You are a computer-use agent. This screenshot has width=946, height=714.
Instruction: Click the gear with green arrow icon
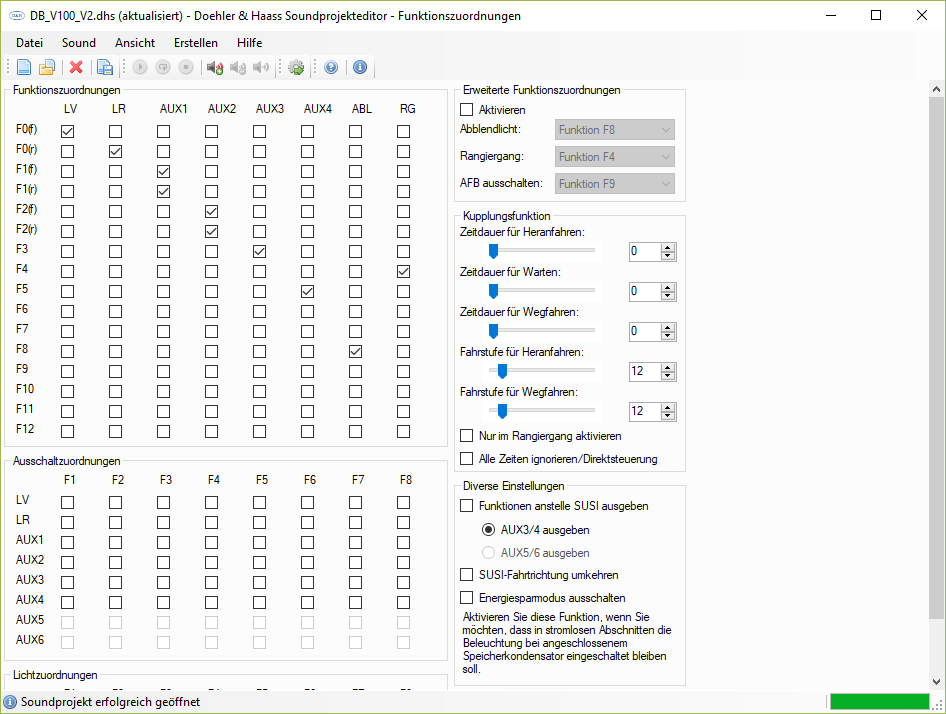[296, 67]
